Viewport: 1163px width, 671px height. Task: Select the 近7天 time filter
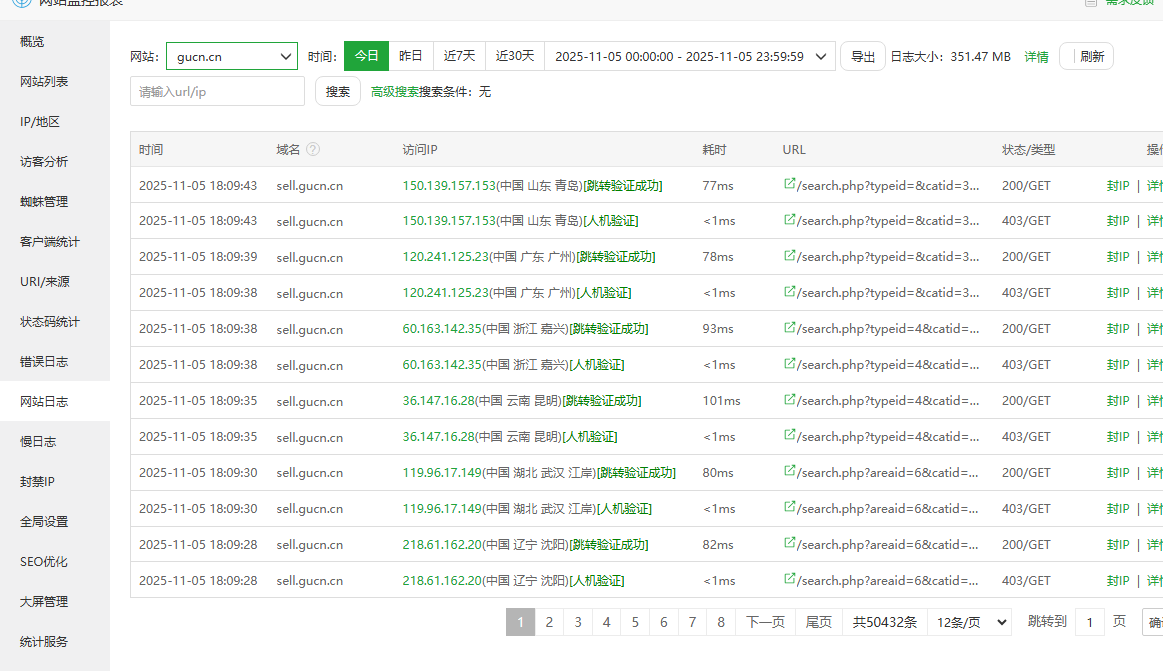[460, 57]
